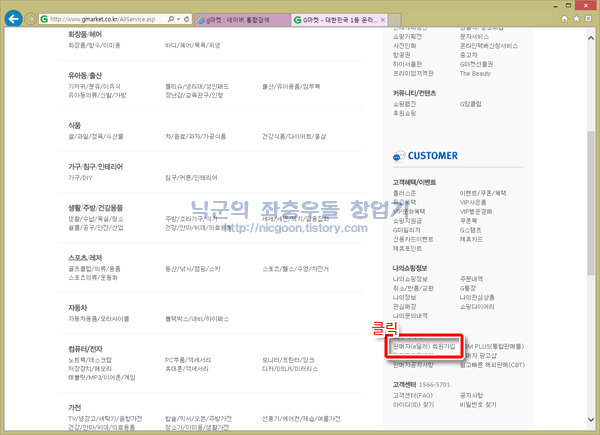Open browser tools gear icon
Screen dimensions: 600x435
(588, 19)
